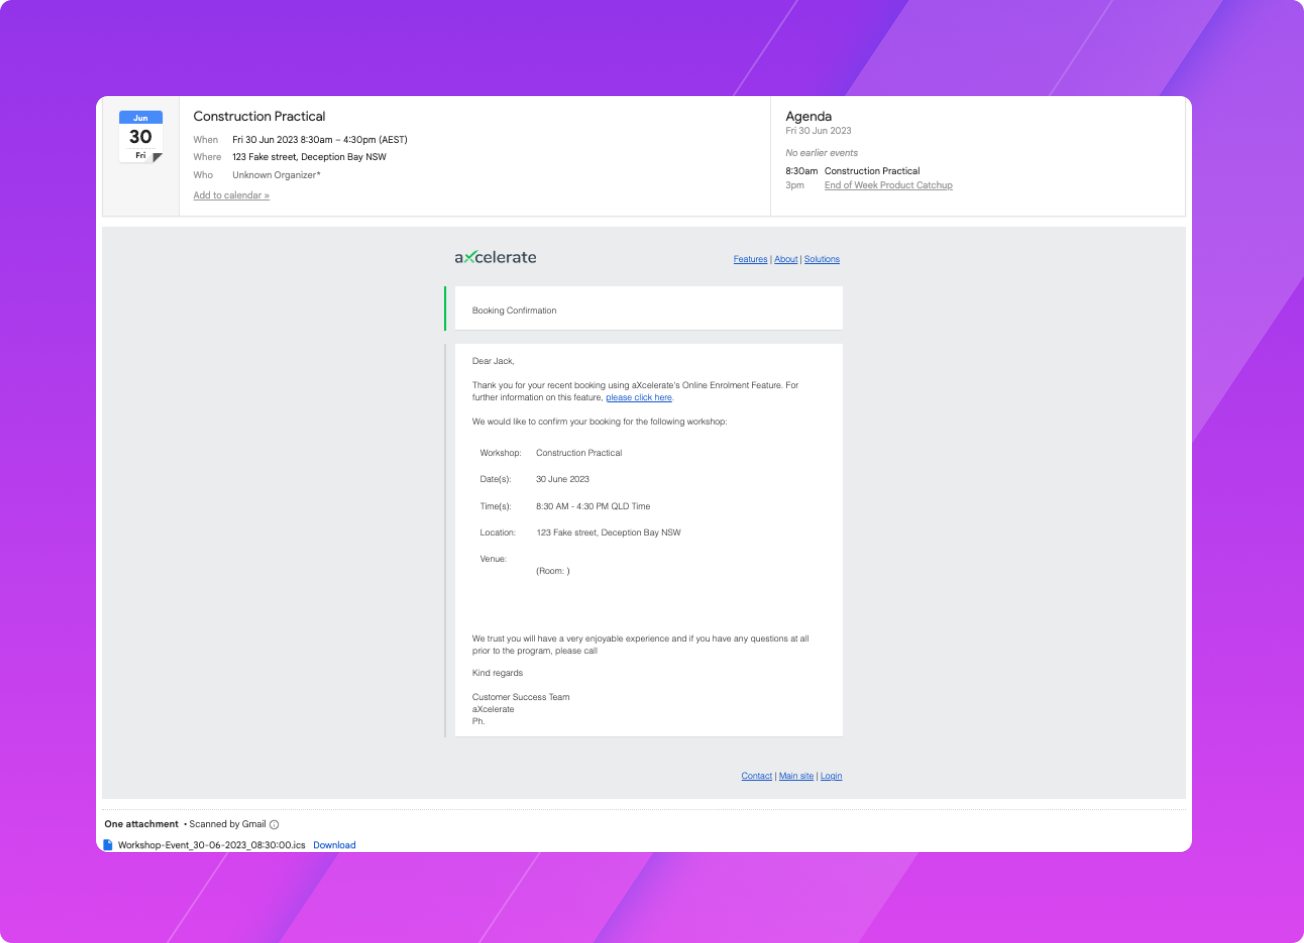Open the Contact link in email footer

[x=757, y=776]
